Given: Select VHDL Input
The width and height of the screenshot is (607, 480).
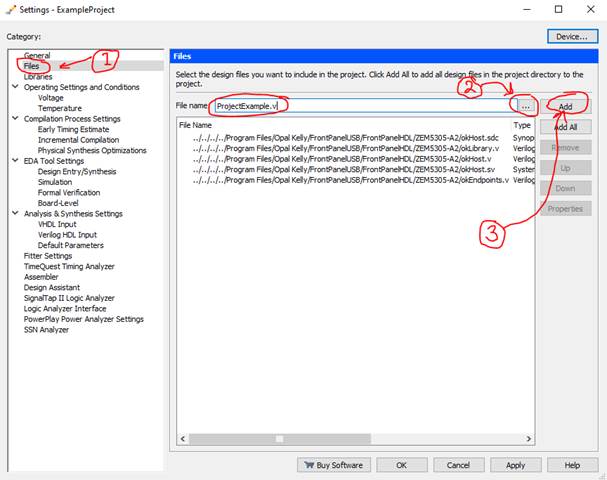Looking at the screenshot, I should point(57,224).
